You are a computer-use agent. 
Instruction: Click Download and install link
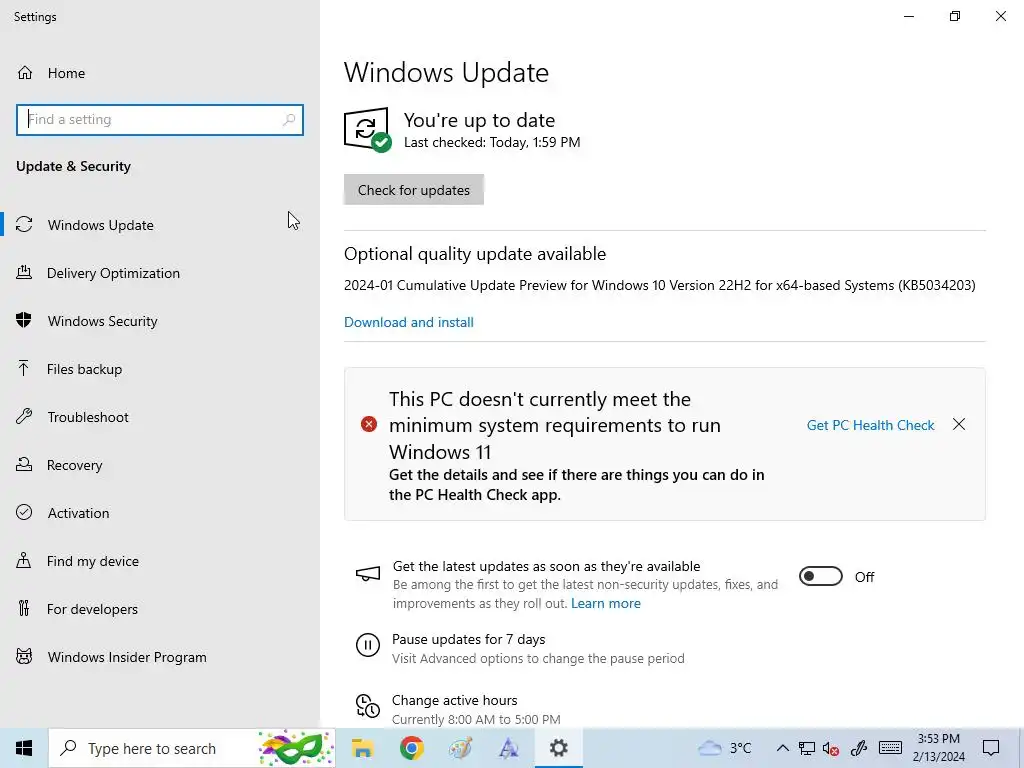pos(409,323)
